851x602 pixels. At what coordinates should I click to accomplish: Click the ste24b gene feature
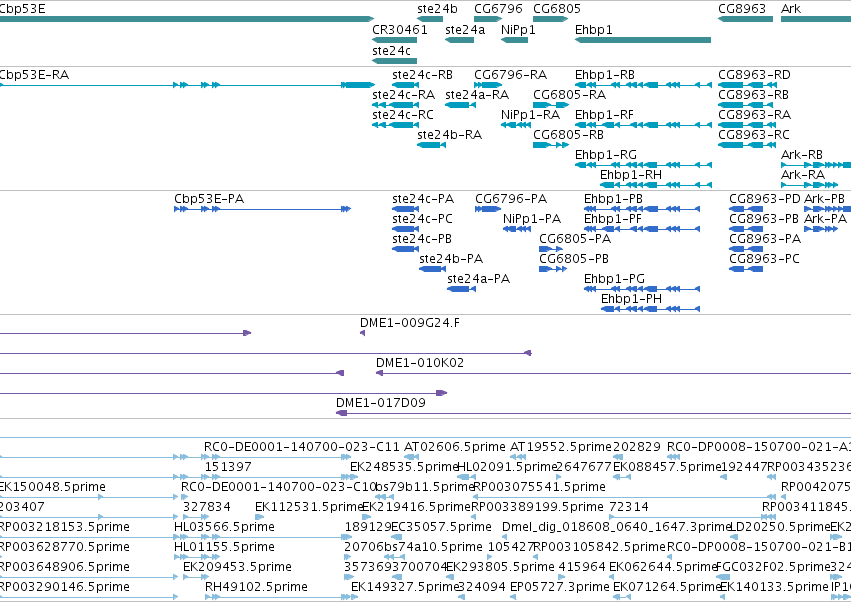click(430, 19)
